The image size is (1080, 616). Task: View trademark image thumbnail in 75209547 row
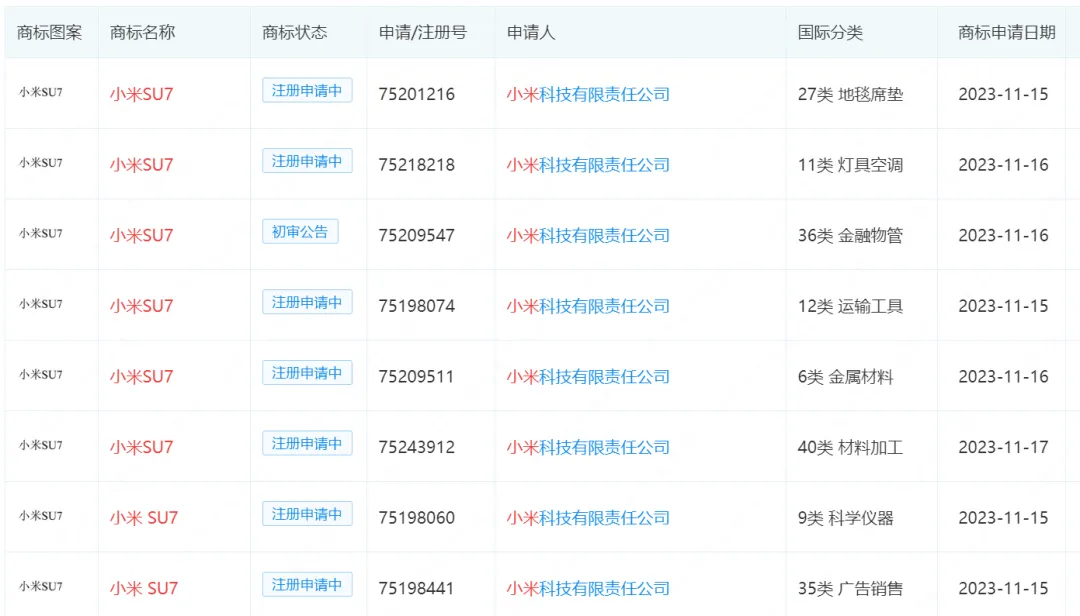[x=41, y=234]
